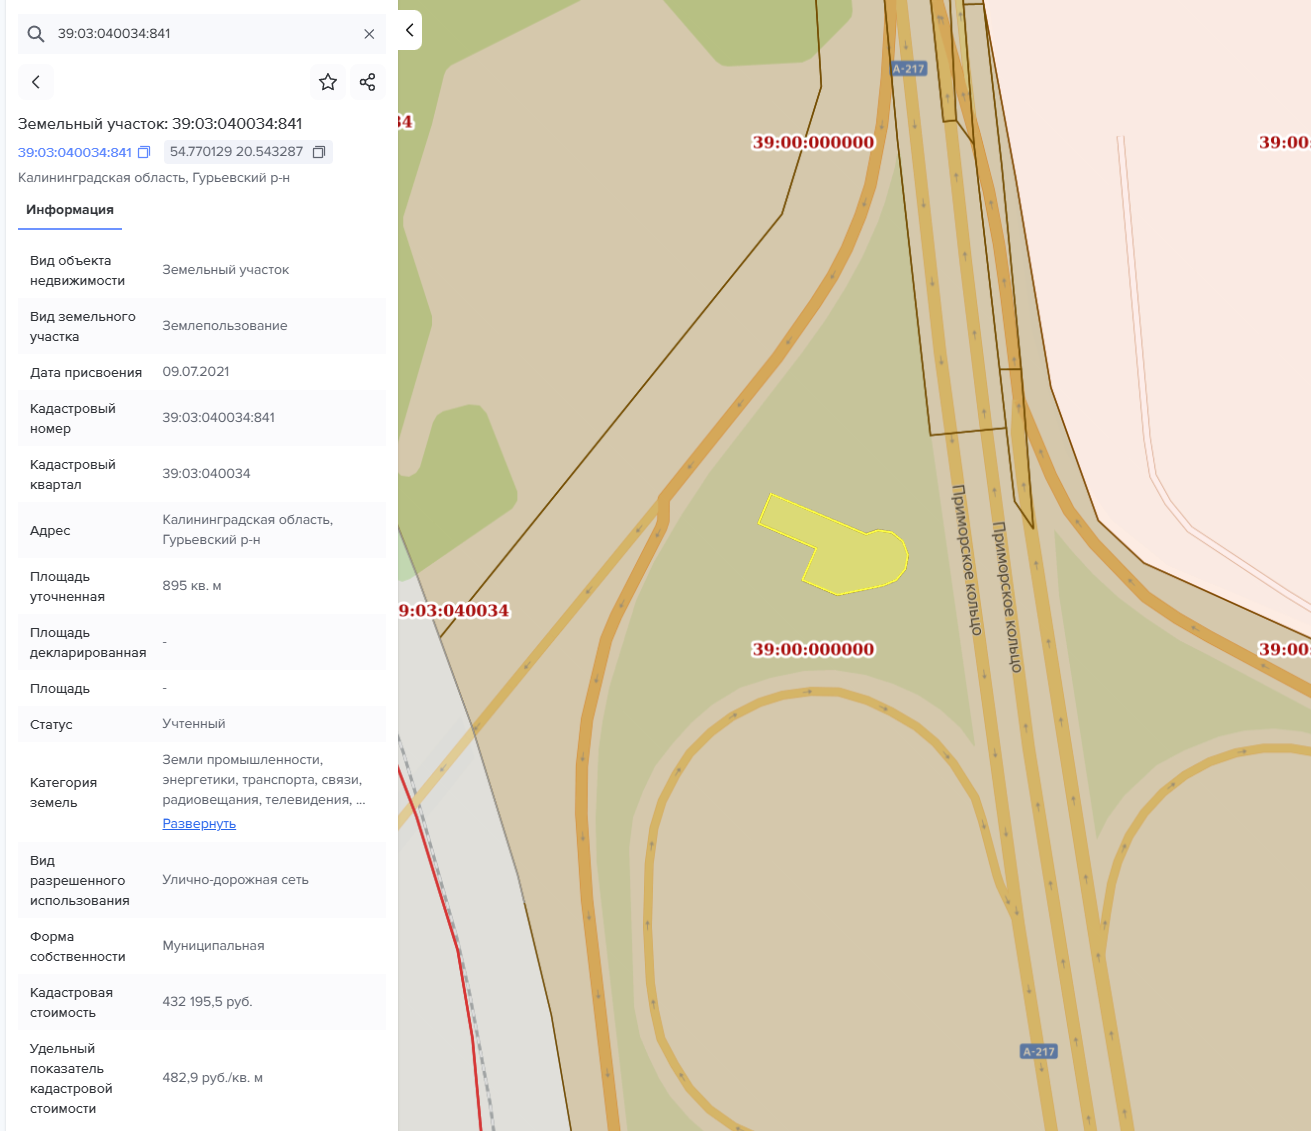
Task: Click the search input with cadastral number
Action: click(x=200, y=34)
